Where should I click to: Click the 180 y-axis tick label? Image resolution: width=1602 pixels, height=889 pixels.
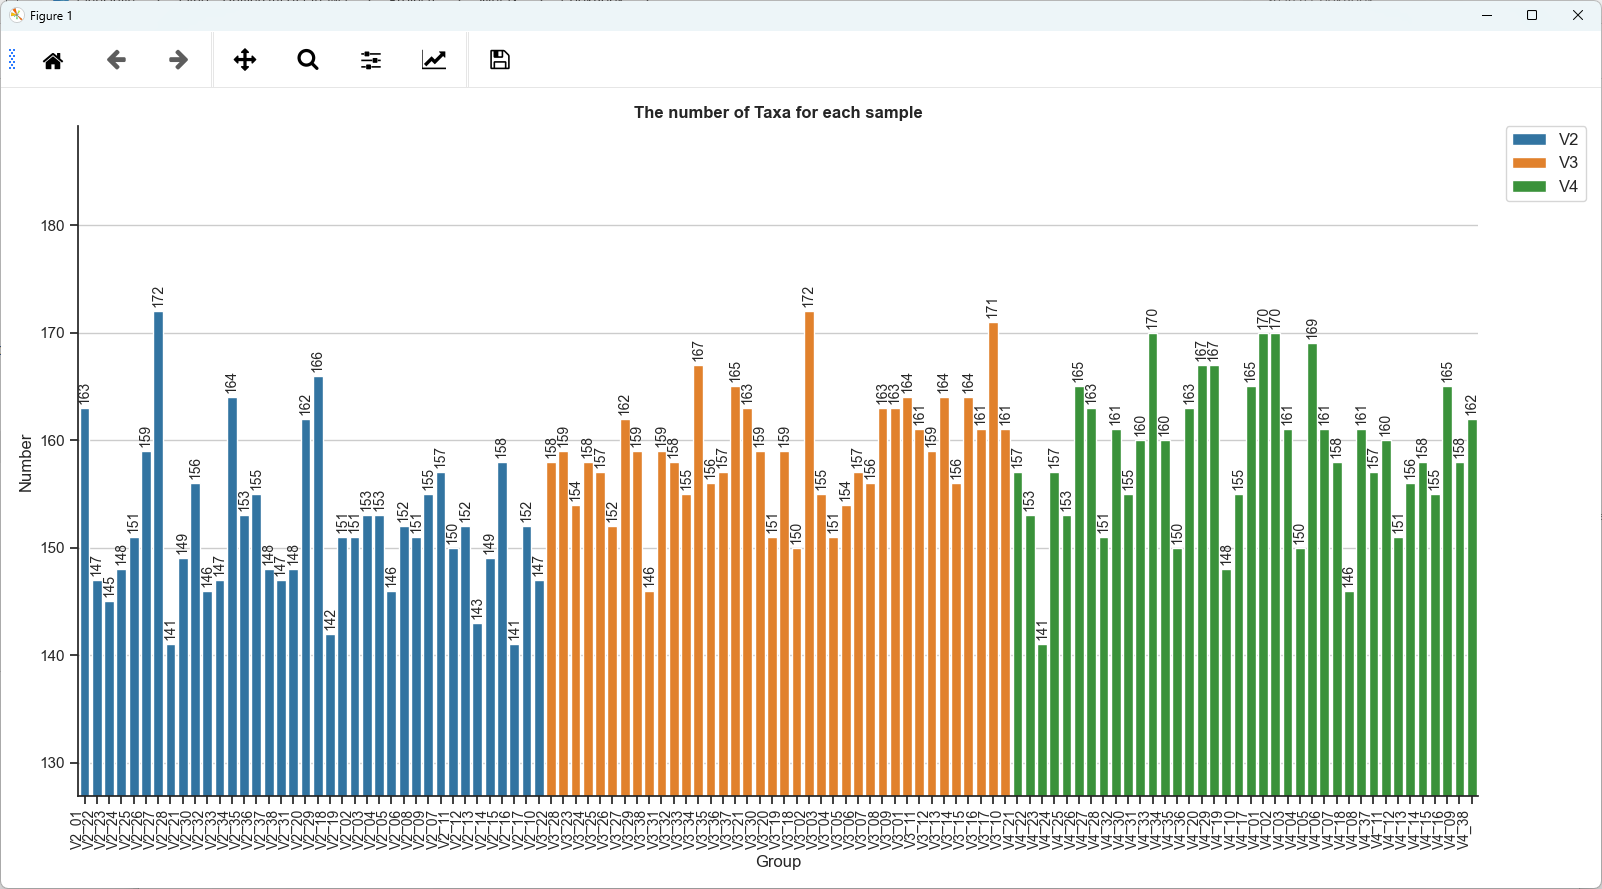coord(53,226)
